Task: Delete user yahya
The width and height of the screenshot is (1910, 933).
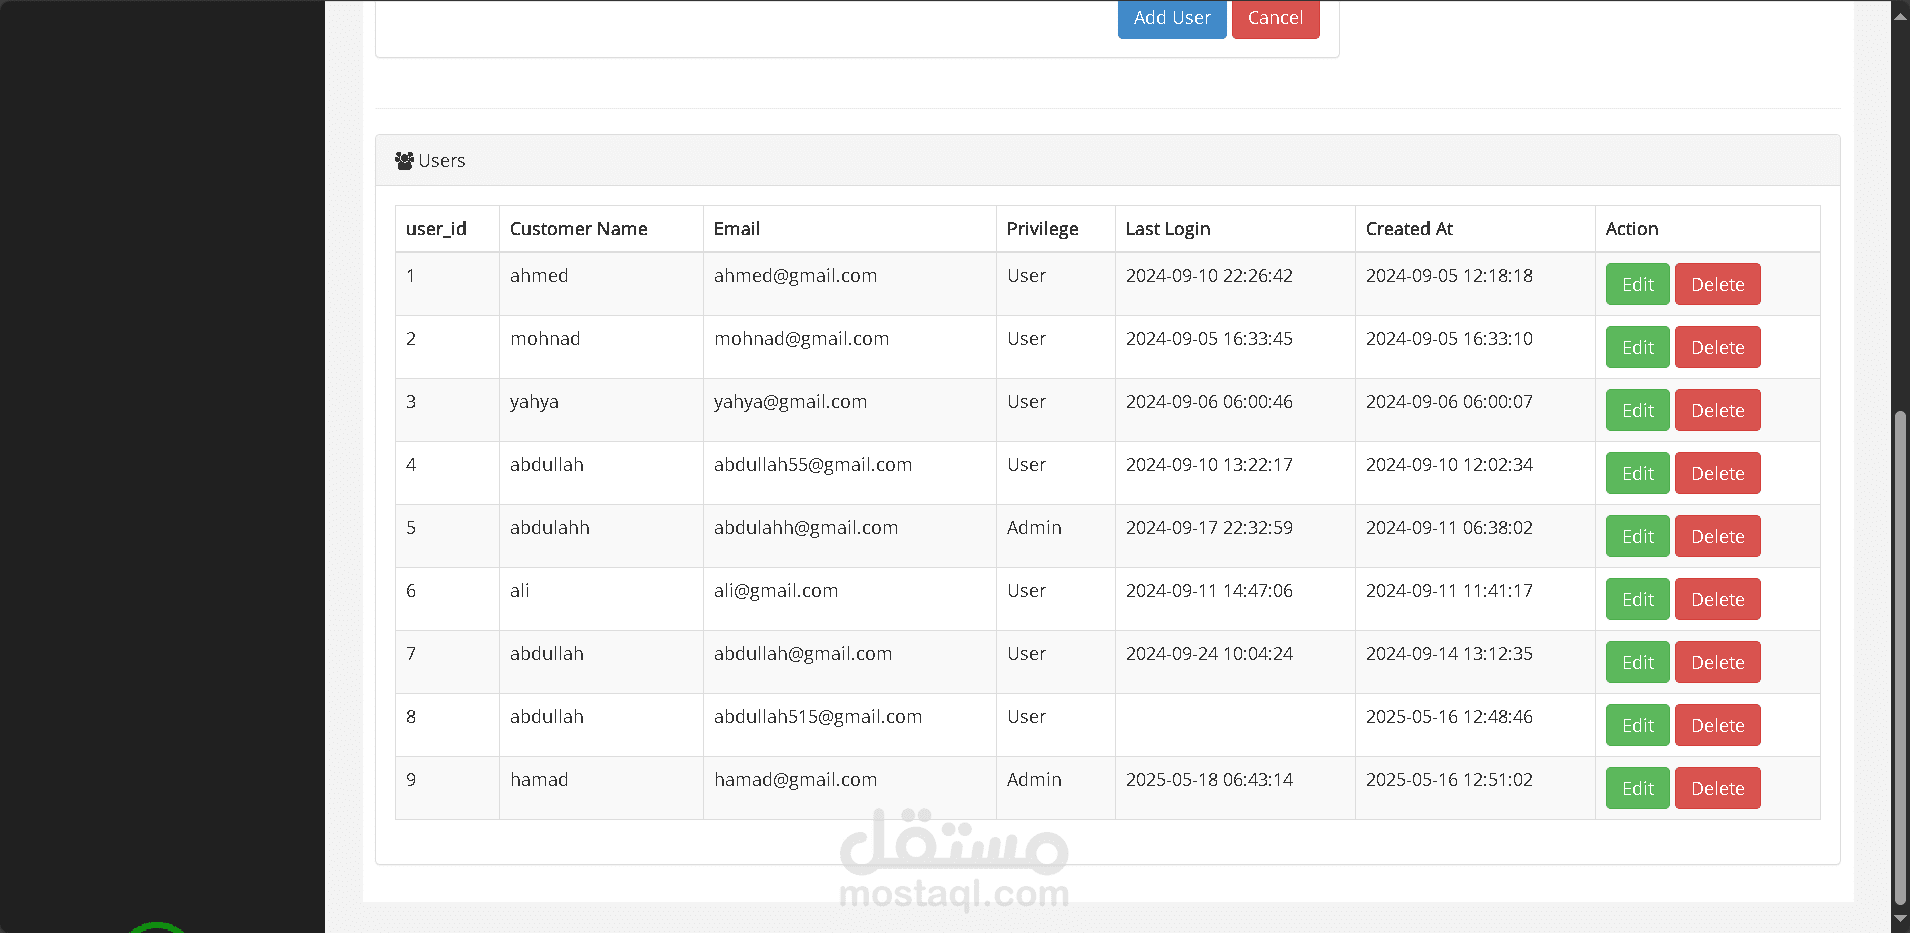Action: (1717, 410)
